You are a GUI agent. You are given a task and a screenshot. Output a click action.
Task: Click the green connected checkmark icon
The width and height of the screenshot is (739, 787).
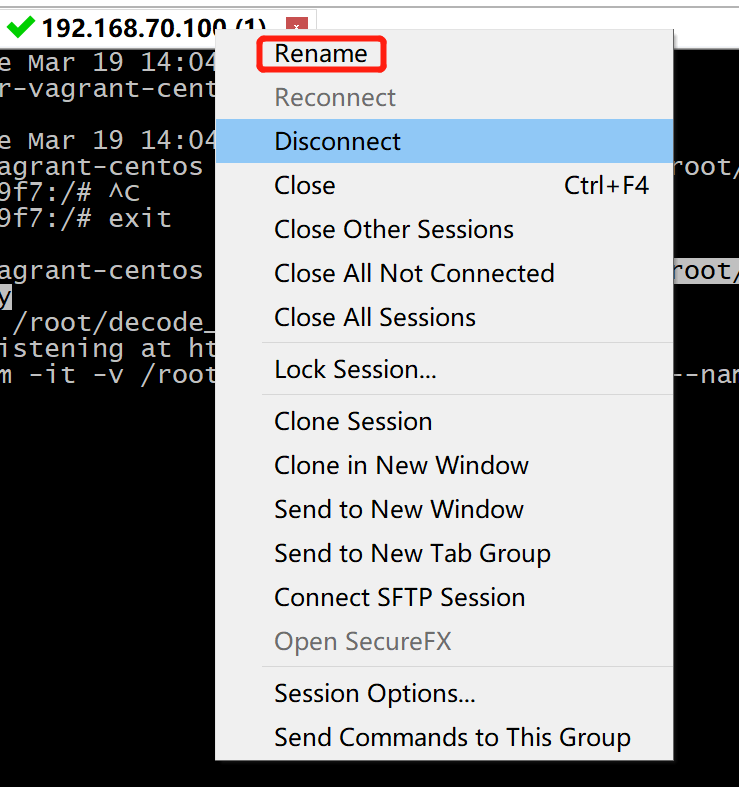(20, 28)
